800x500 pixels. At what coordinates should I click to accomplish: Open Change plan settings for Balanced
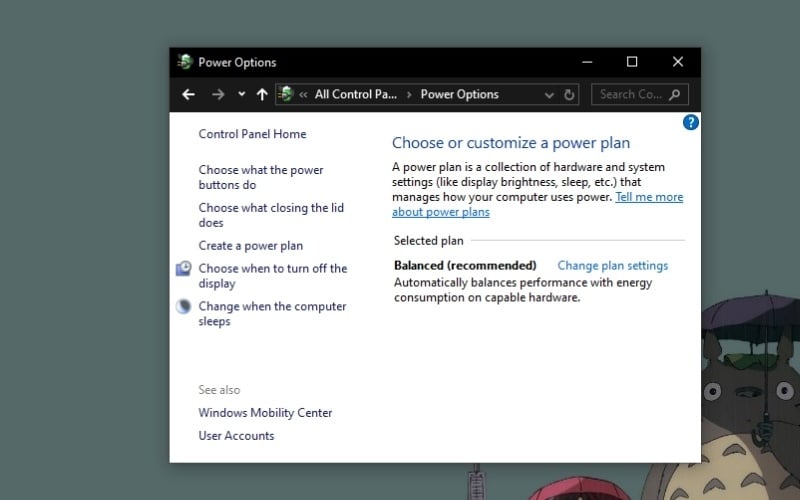pos(612,266)
